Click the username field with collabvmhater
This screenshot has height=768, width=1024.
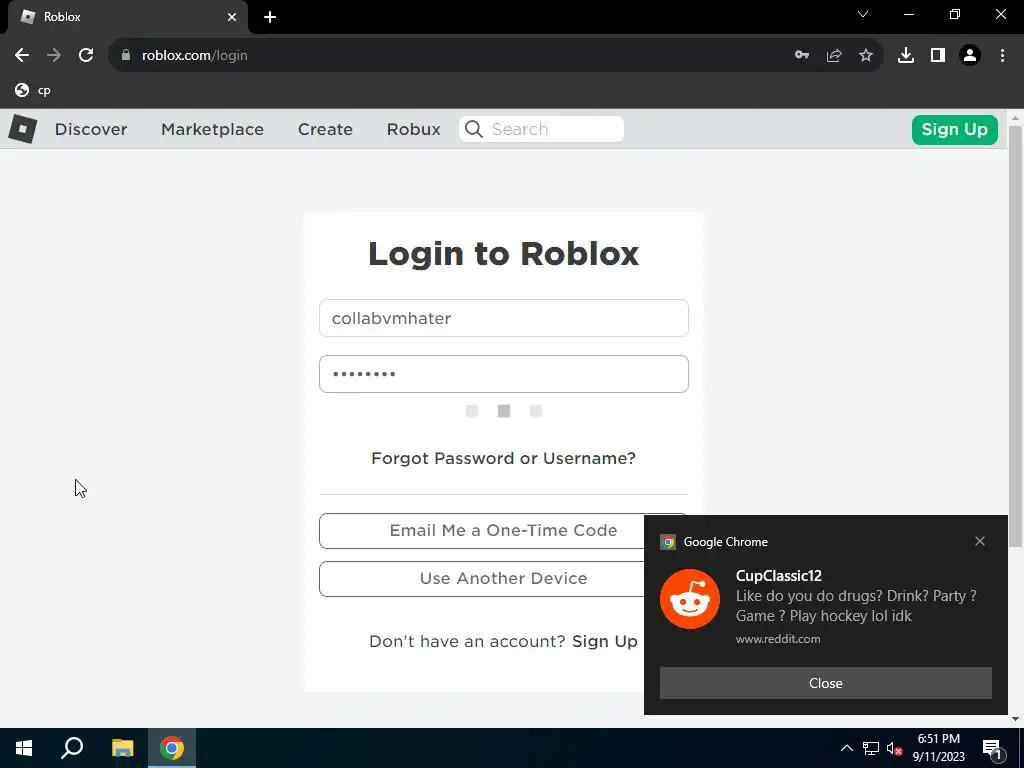504,318
